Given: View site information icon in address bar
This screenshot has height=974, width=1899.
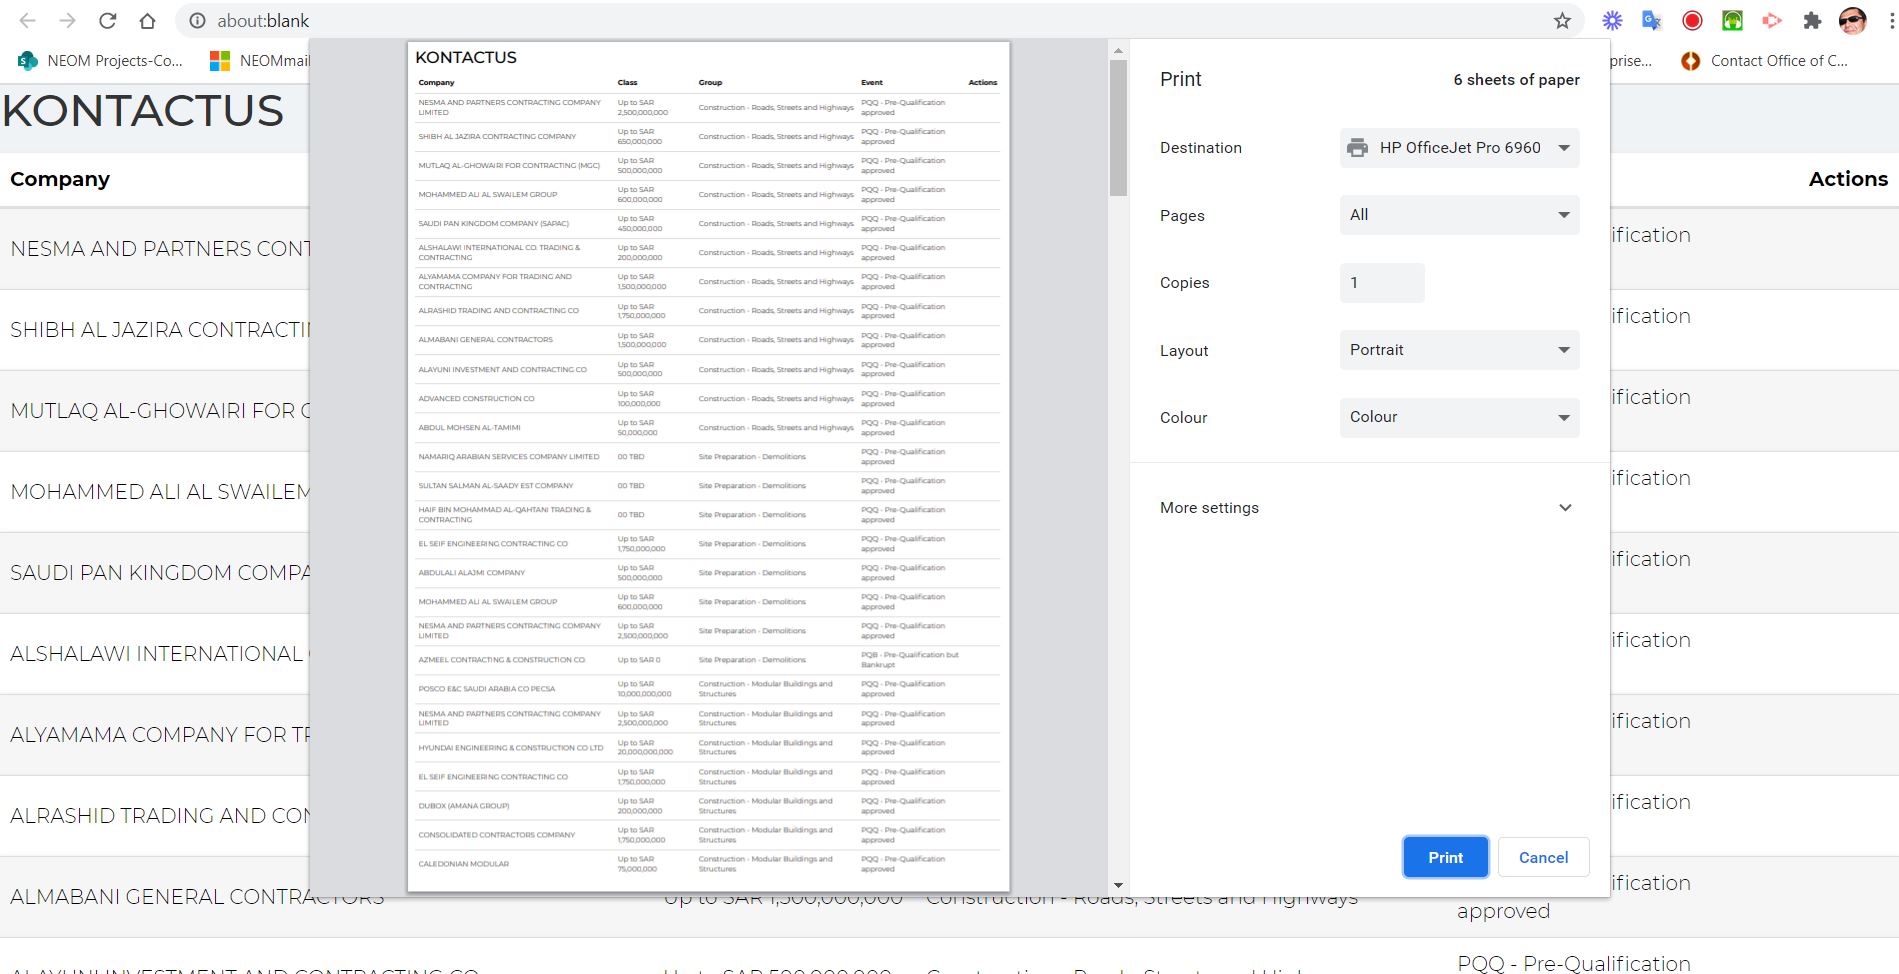Looking at the screenshot, I should click(198, 21).
